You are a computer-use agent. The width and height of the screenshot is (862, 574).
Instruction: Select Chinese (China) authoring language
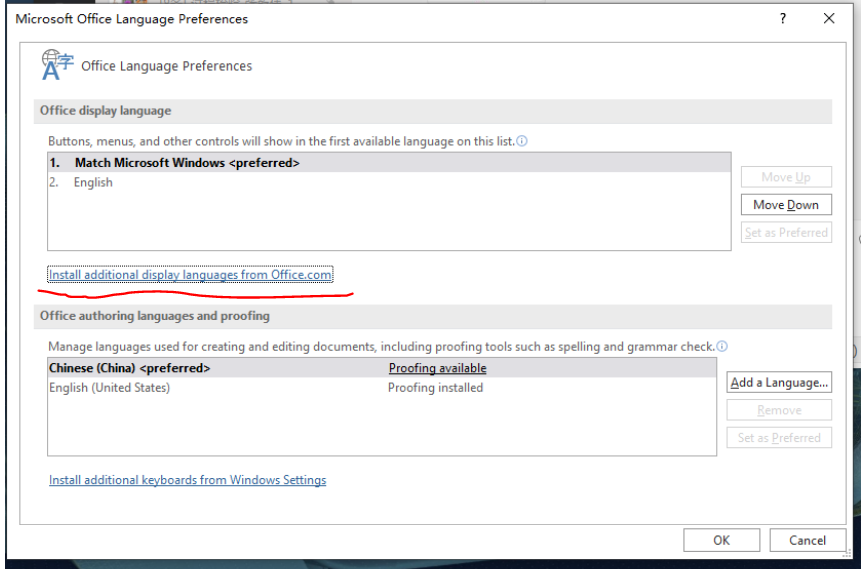pos(130,368)
